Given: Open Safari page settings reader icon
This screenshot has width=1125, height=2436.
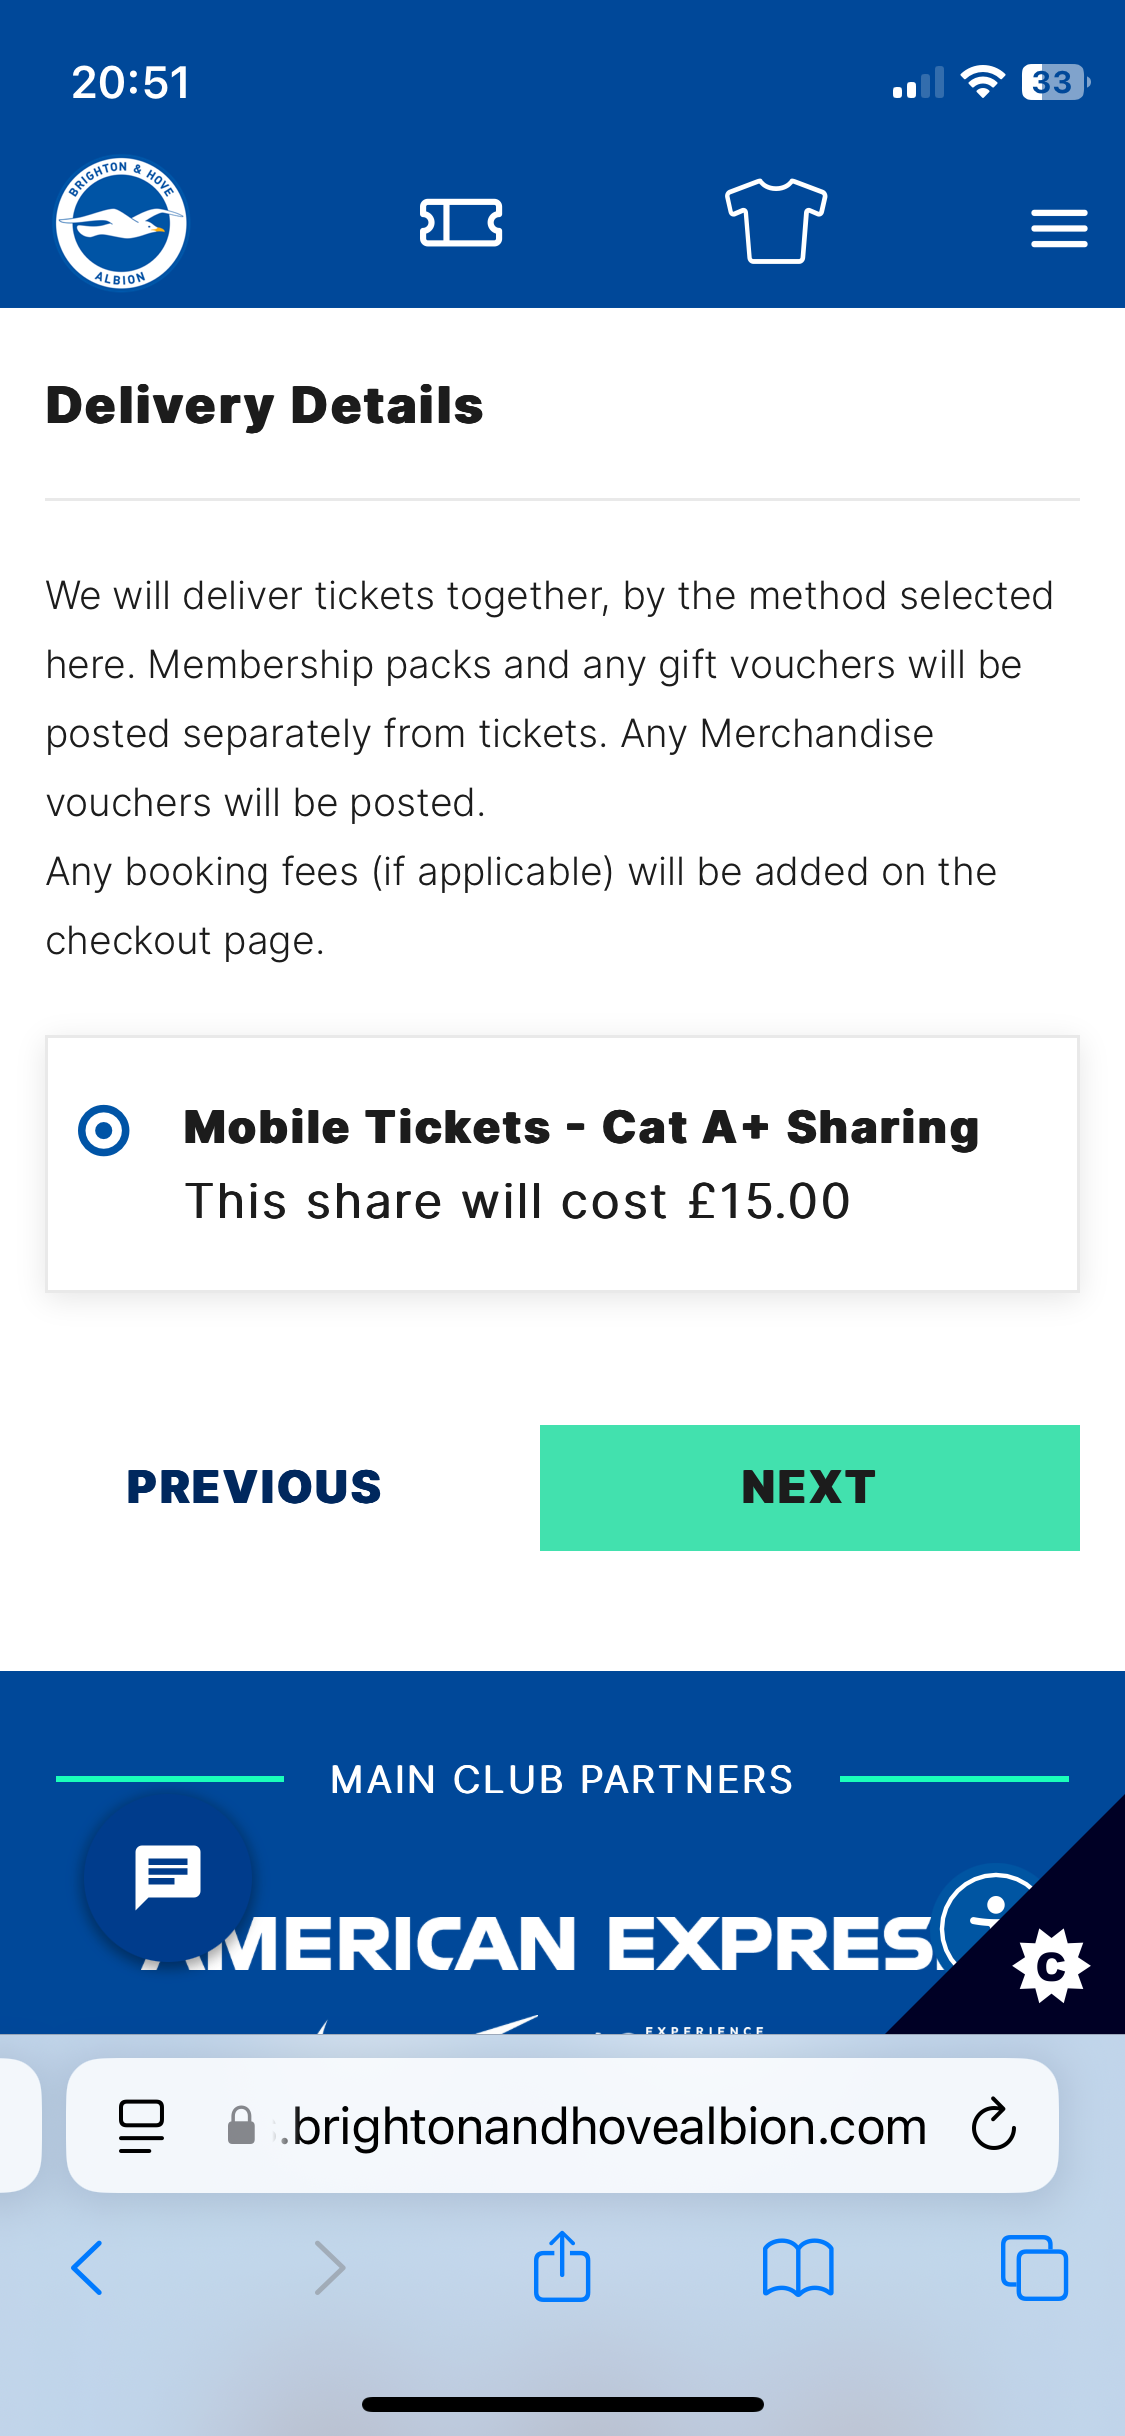Looking at the screenshot, I should tap(141, 2125).
